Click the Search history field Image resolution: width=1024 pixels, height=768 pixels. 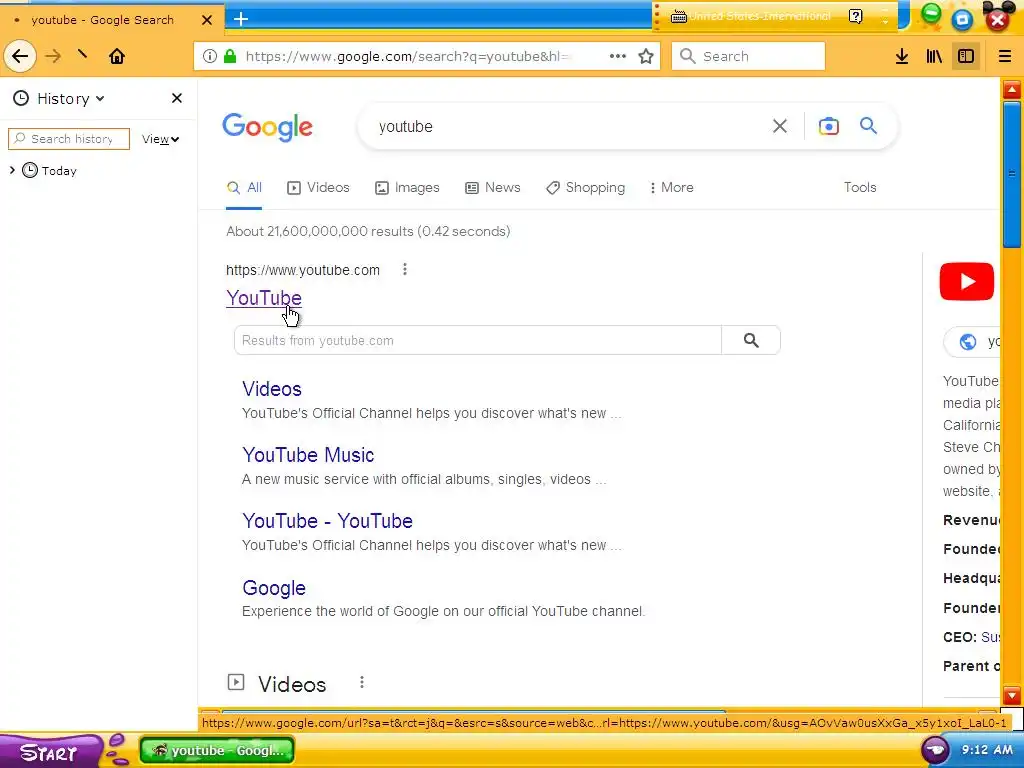point(69,138)
